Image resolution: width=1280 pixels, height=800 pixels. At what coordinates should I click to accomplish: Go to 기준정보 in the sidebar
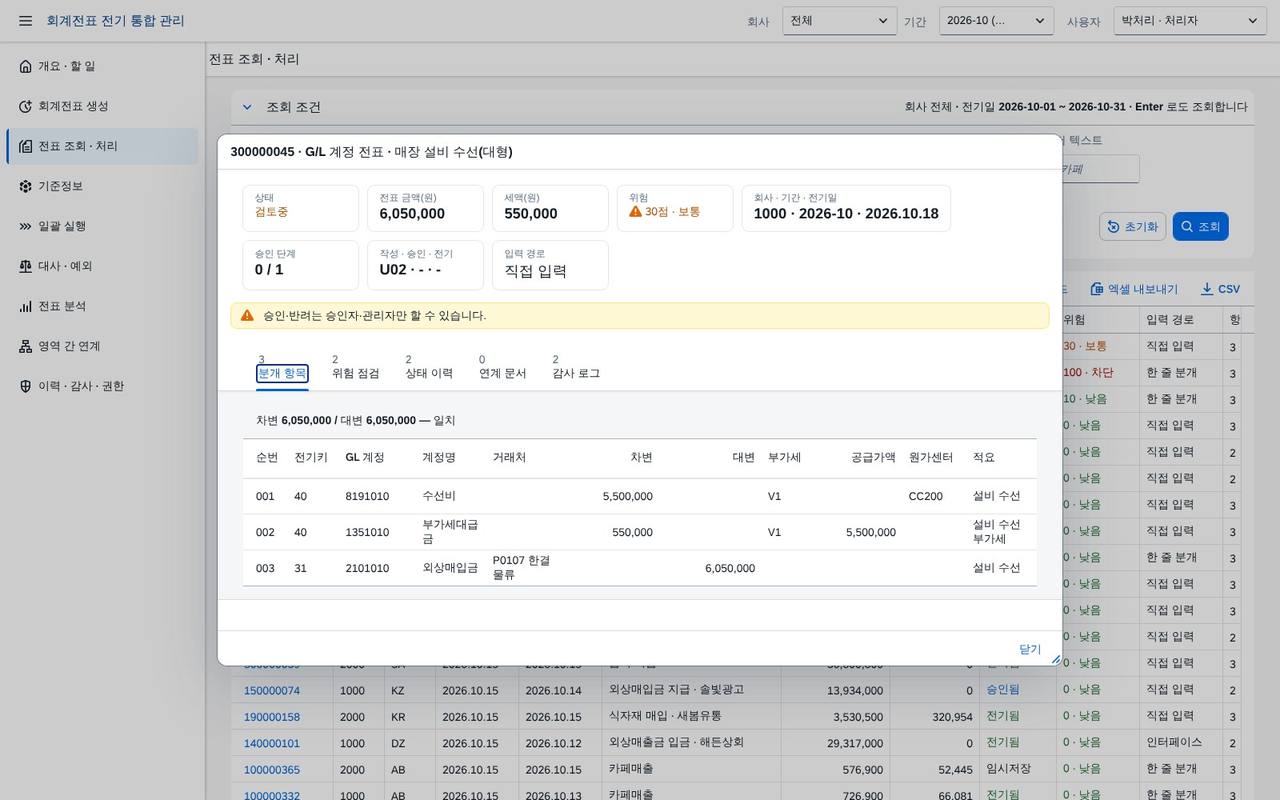(102, 186)
